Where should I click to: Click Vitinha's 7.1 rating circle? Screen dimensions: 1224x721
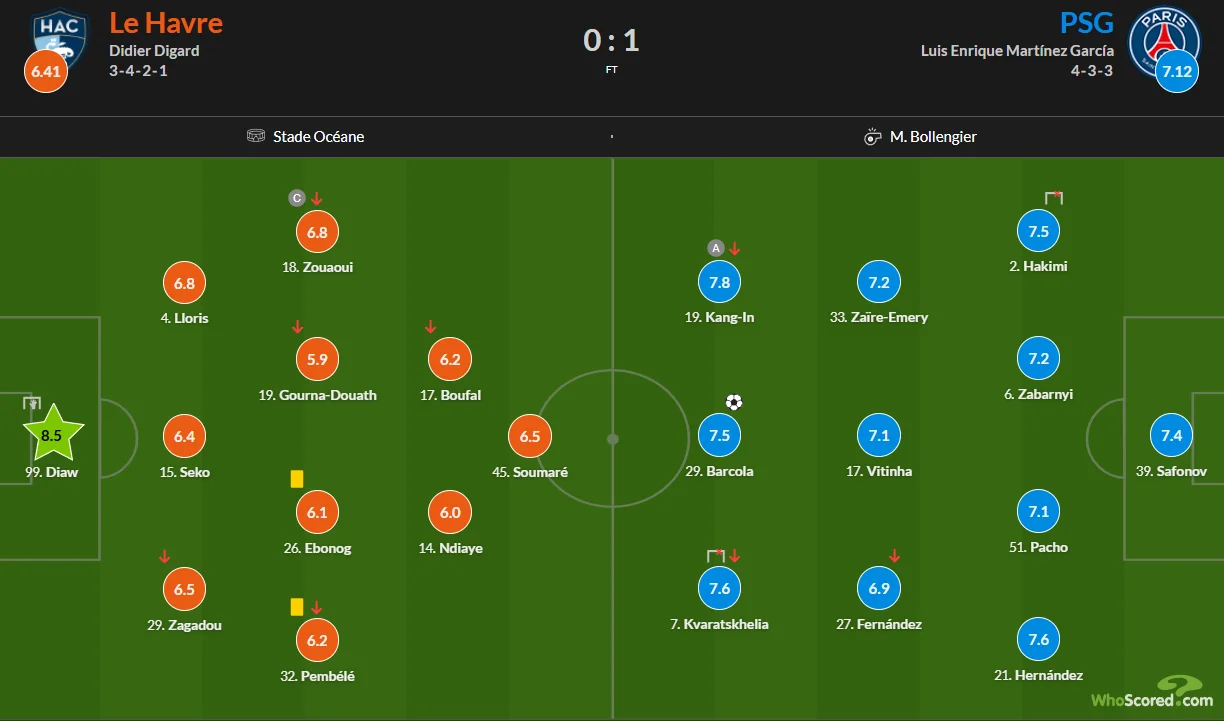point(879,436)
